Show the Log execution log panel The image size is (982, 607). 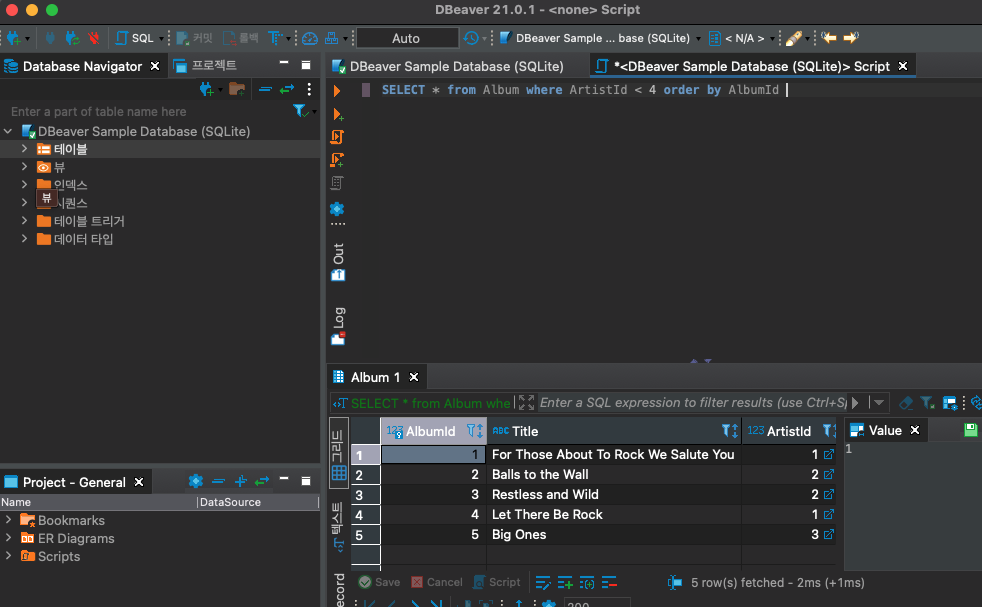pos(338,326)
